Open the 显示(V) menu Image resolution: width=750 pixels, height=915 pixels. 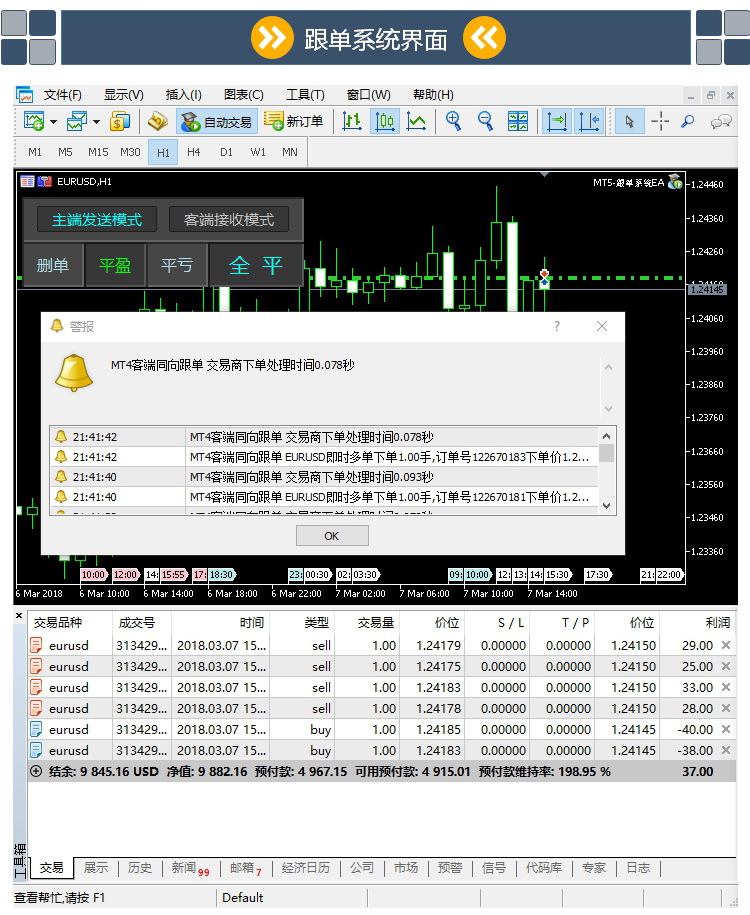click(x=124, y=95)
